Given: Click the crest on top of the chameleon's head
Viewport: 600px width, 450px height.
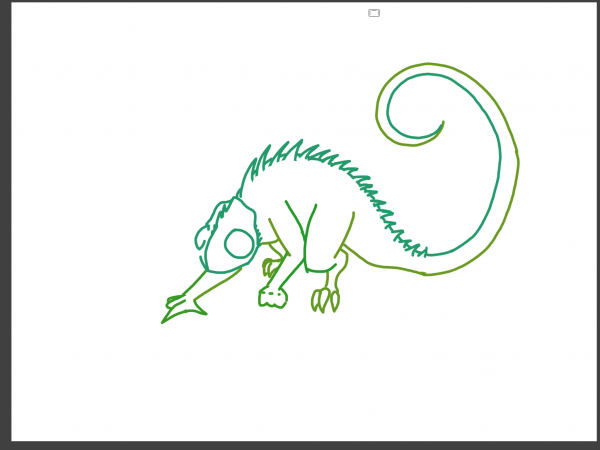Looking at the screenshot, I should point(222,213).
